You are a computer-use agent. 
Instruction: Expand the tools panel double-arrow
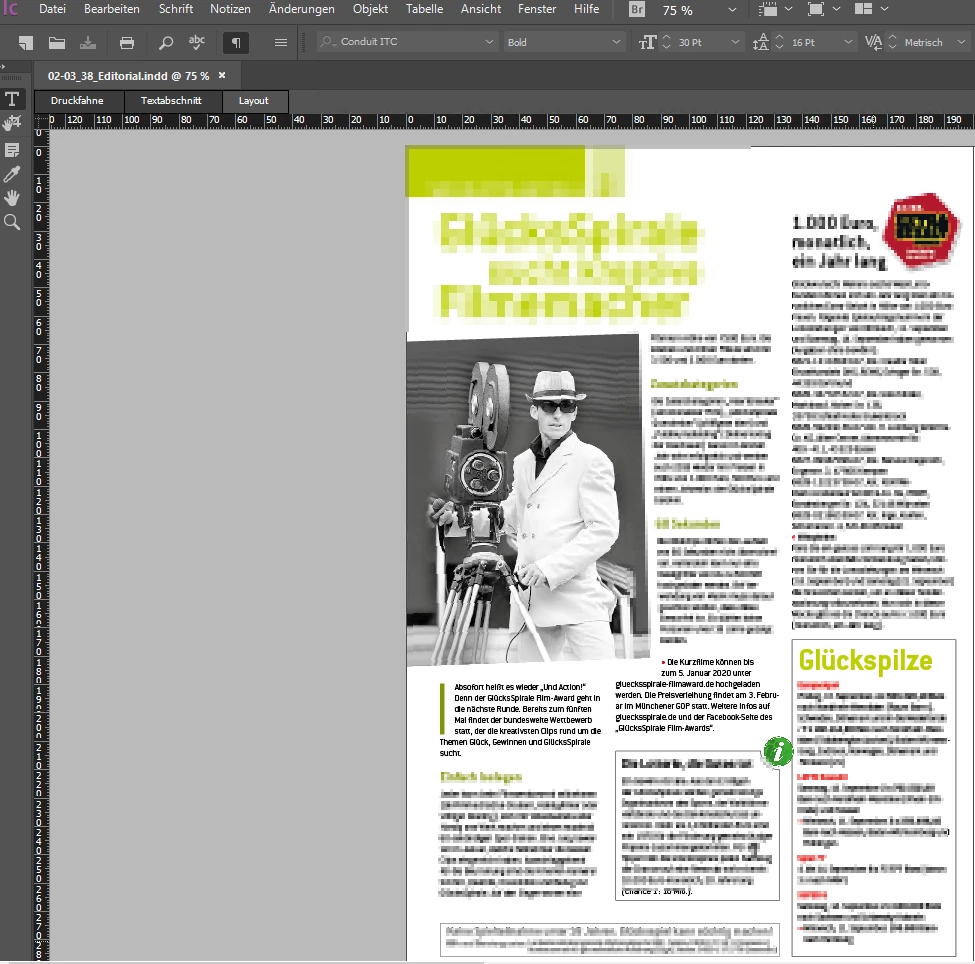coord(3,67)
